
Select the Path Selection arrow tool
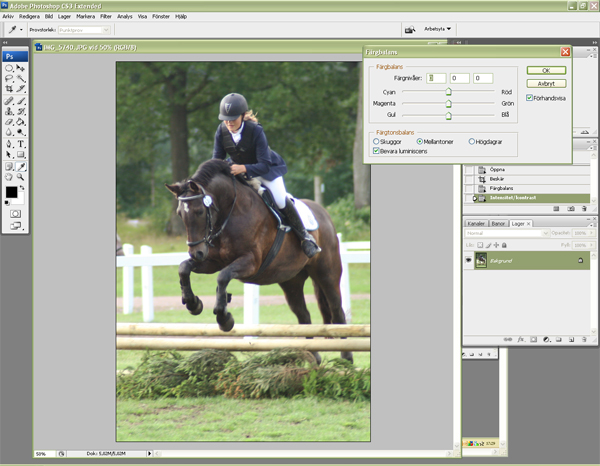click(9, 155)
